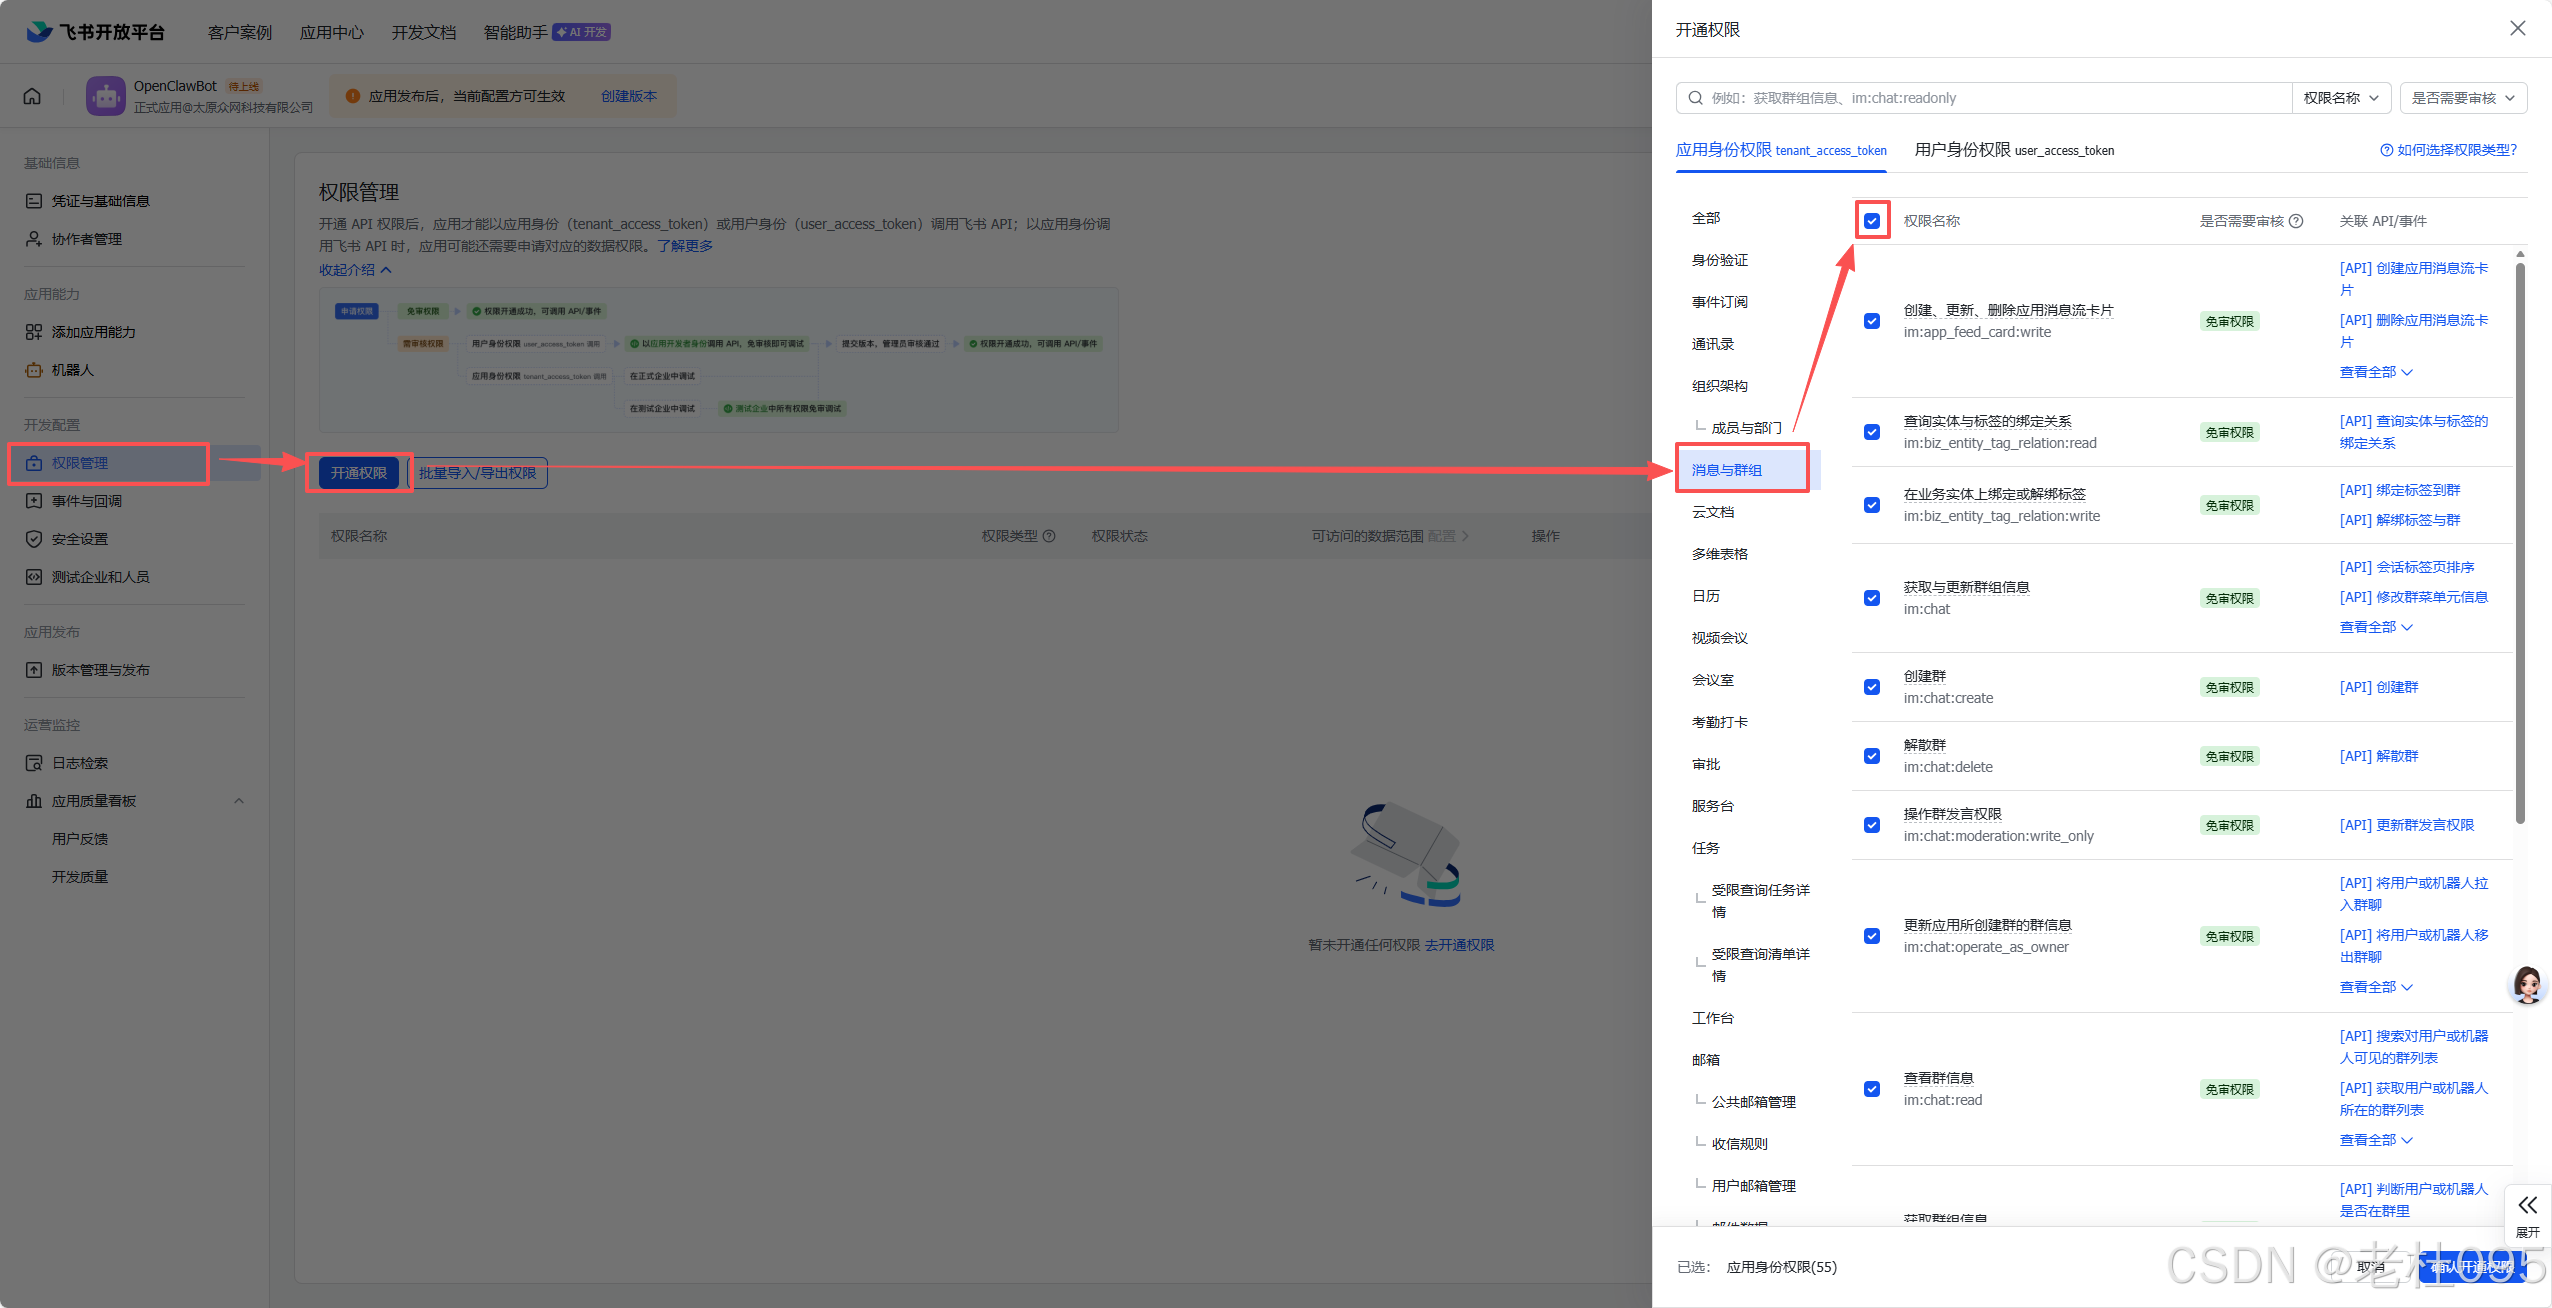Open the floating assistant avatar
Image resolution: width=2552 pixels, height=1308 pixels.
point(2527,985)
